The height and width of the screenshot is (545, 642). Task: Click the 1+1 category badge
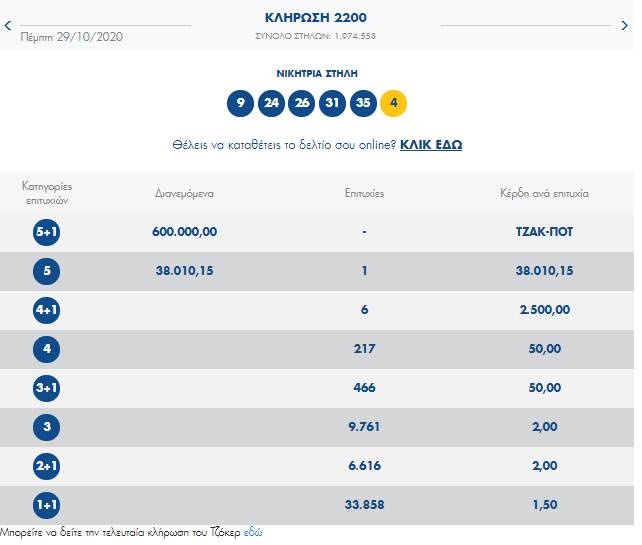pos(47,505)
